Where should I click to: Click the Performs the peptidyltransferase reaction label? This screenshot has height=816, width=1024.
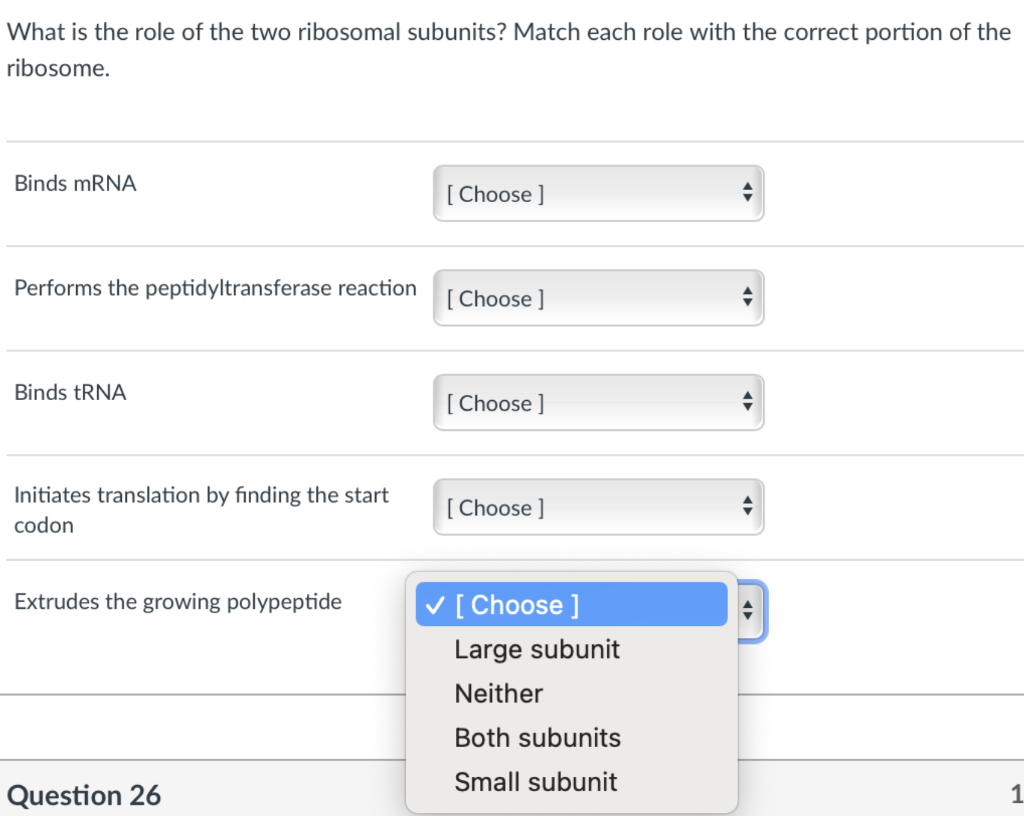215,289
